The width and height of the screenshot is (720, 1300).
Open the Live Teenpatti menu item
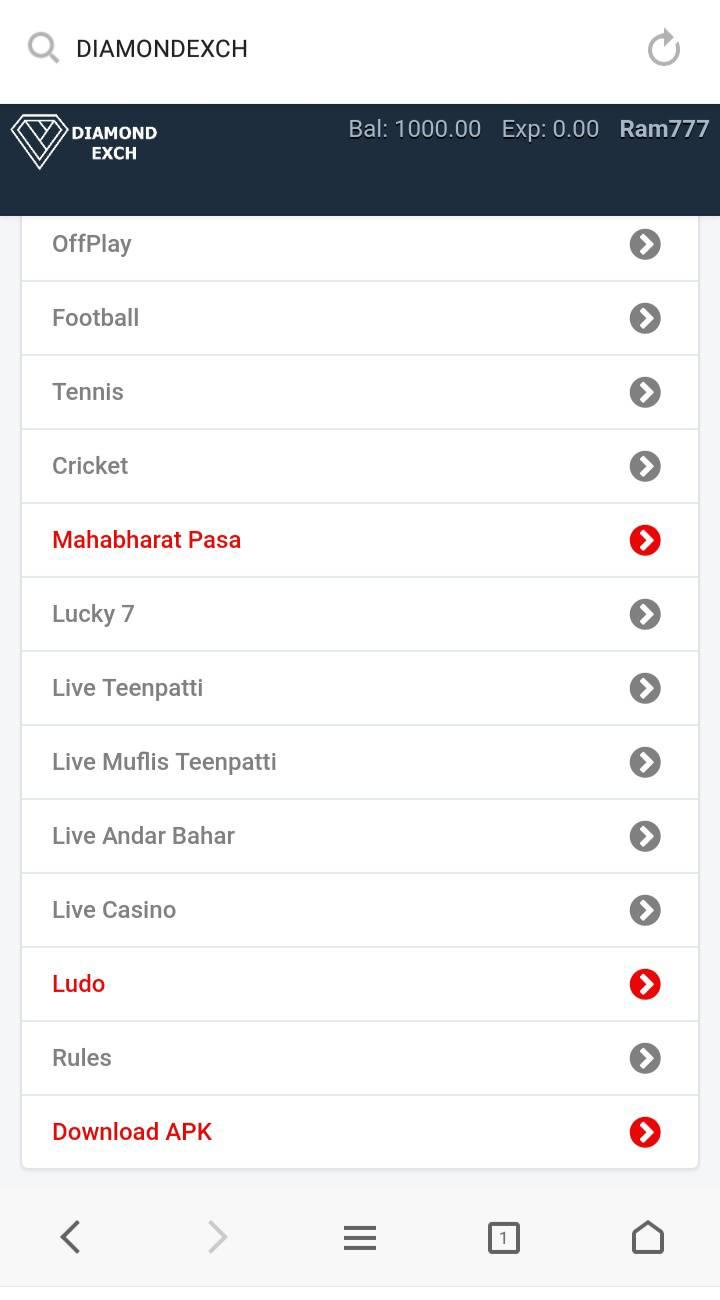pos(360,688)
